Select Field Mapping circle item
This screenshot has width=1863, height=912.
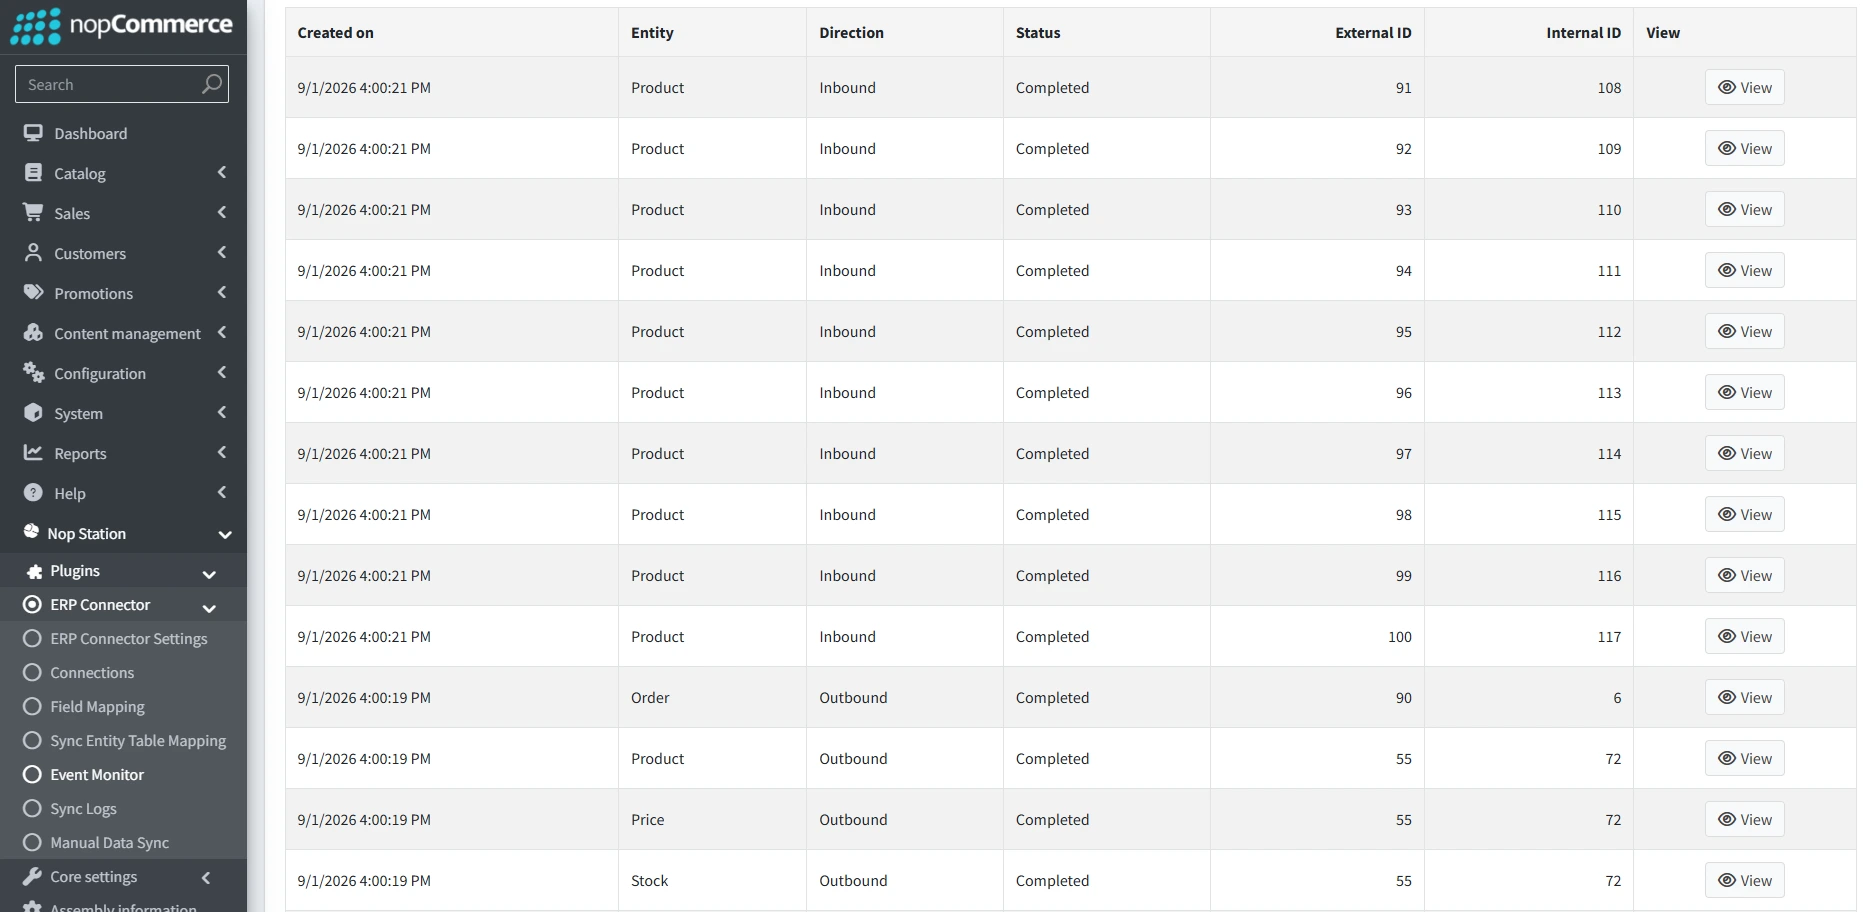click(x=32, y=706)
